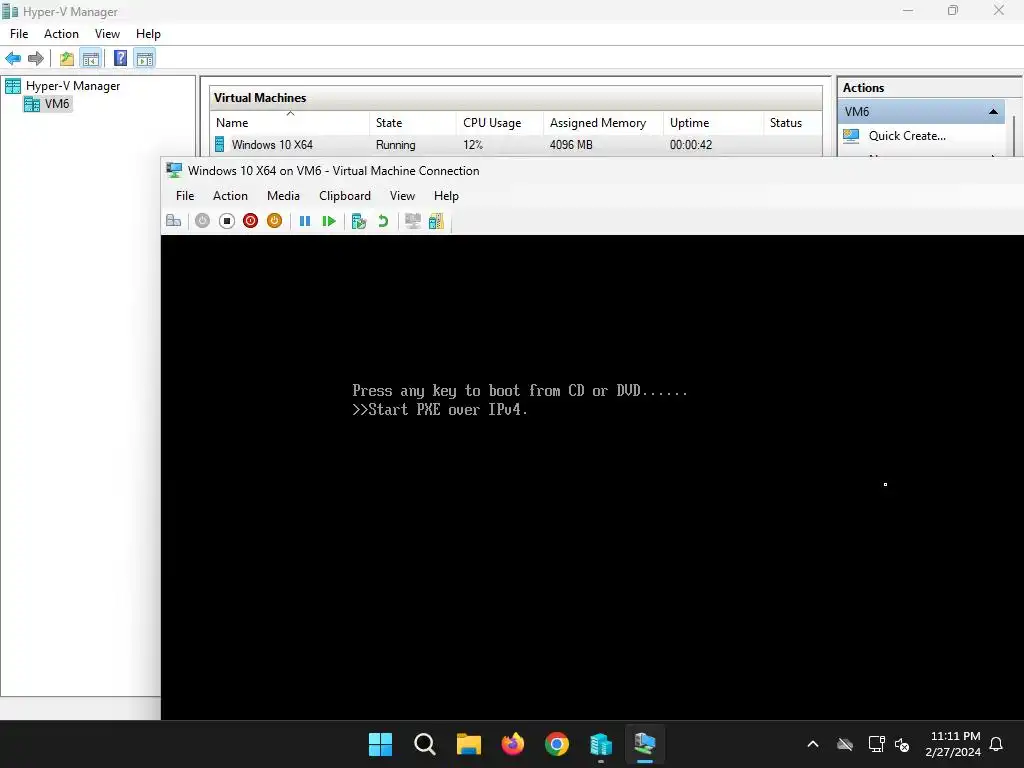Open Media menu in Virtual Machine Connection
The height and width of the screenshot is (768, 1024).
click(283, 196)
